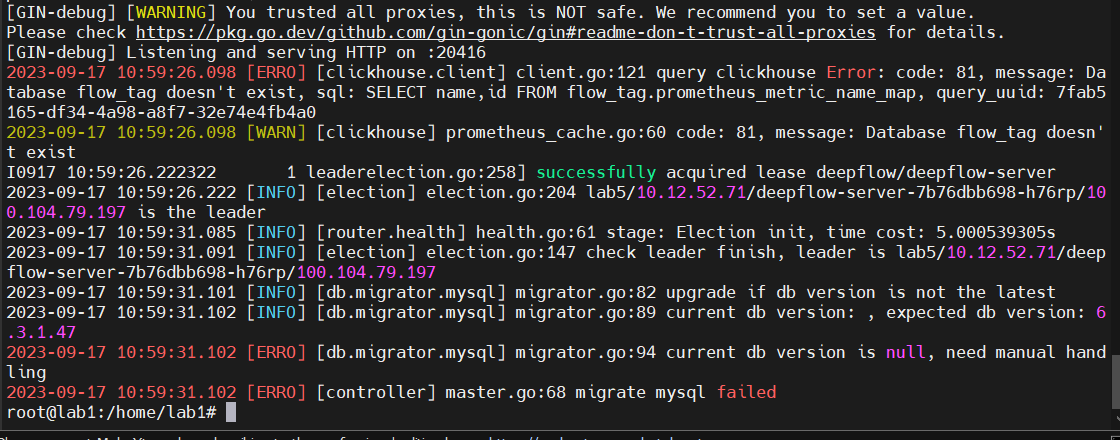This screenshot has height=440, width=1120.
Task: Click the red "failed" word after migrate mysql
Action: tap(746, 392)
